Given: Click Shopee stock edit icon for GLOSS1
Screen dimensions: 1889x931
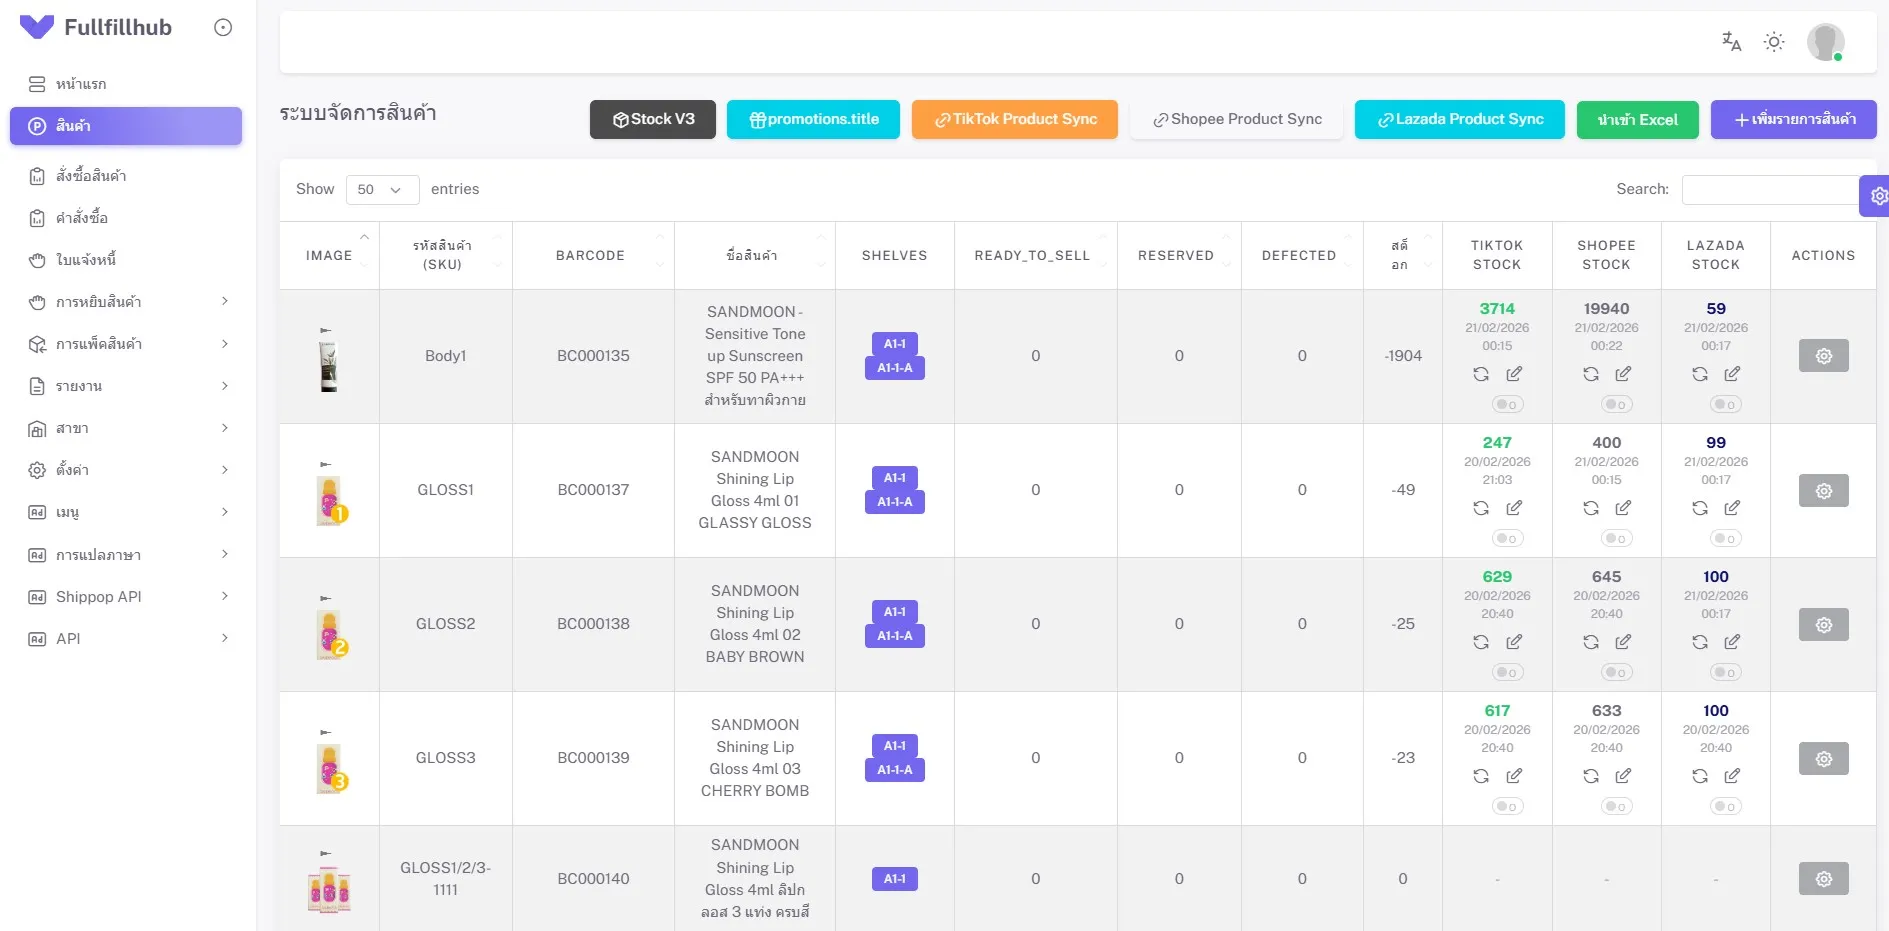Looking at the screenshot, I should tap(1623, 508).
